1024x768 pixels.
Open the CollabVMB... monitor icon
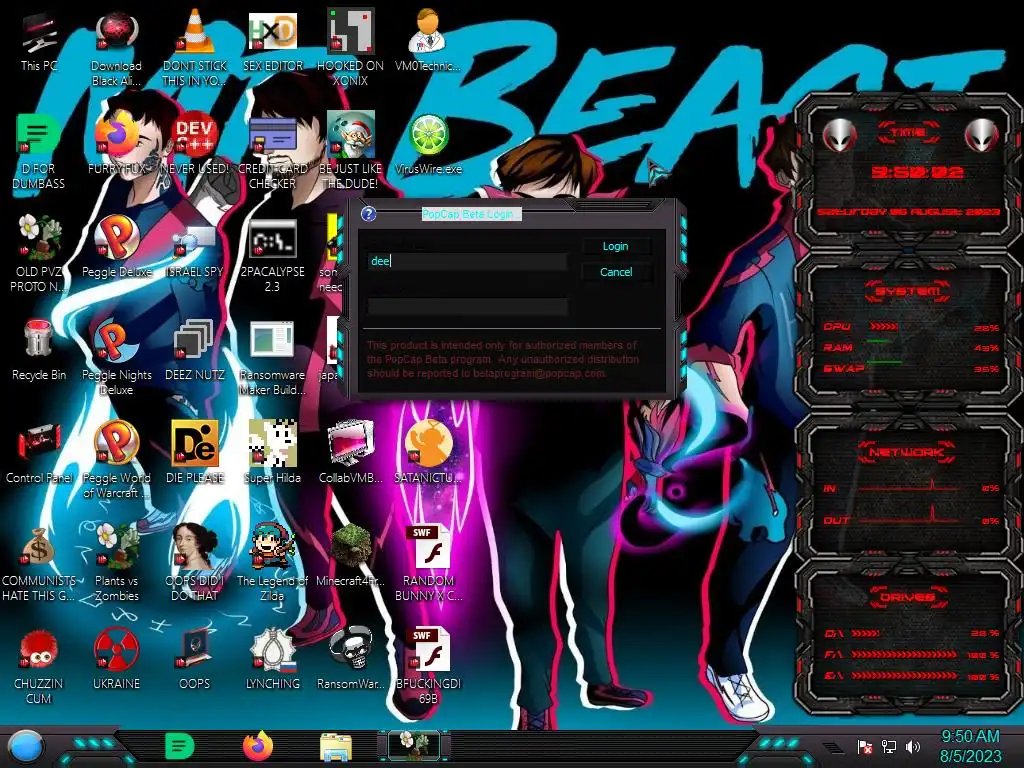tap(351, 453)
